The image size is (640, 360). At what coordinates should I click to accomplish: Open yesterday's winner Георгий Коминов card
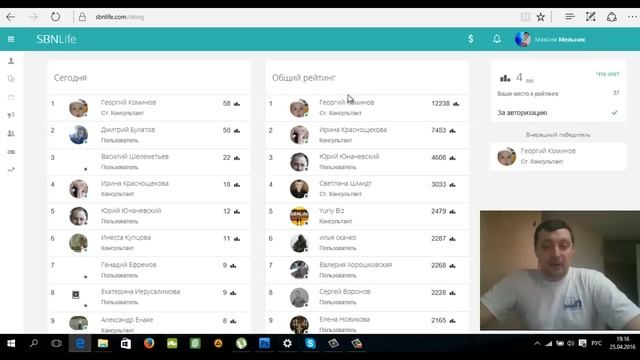558,156
